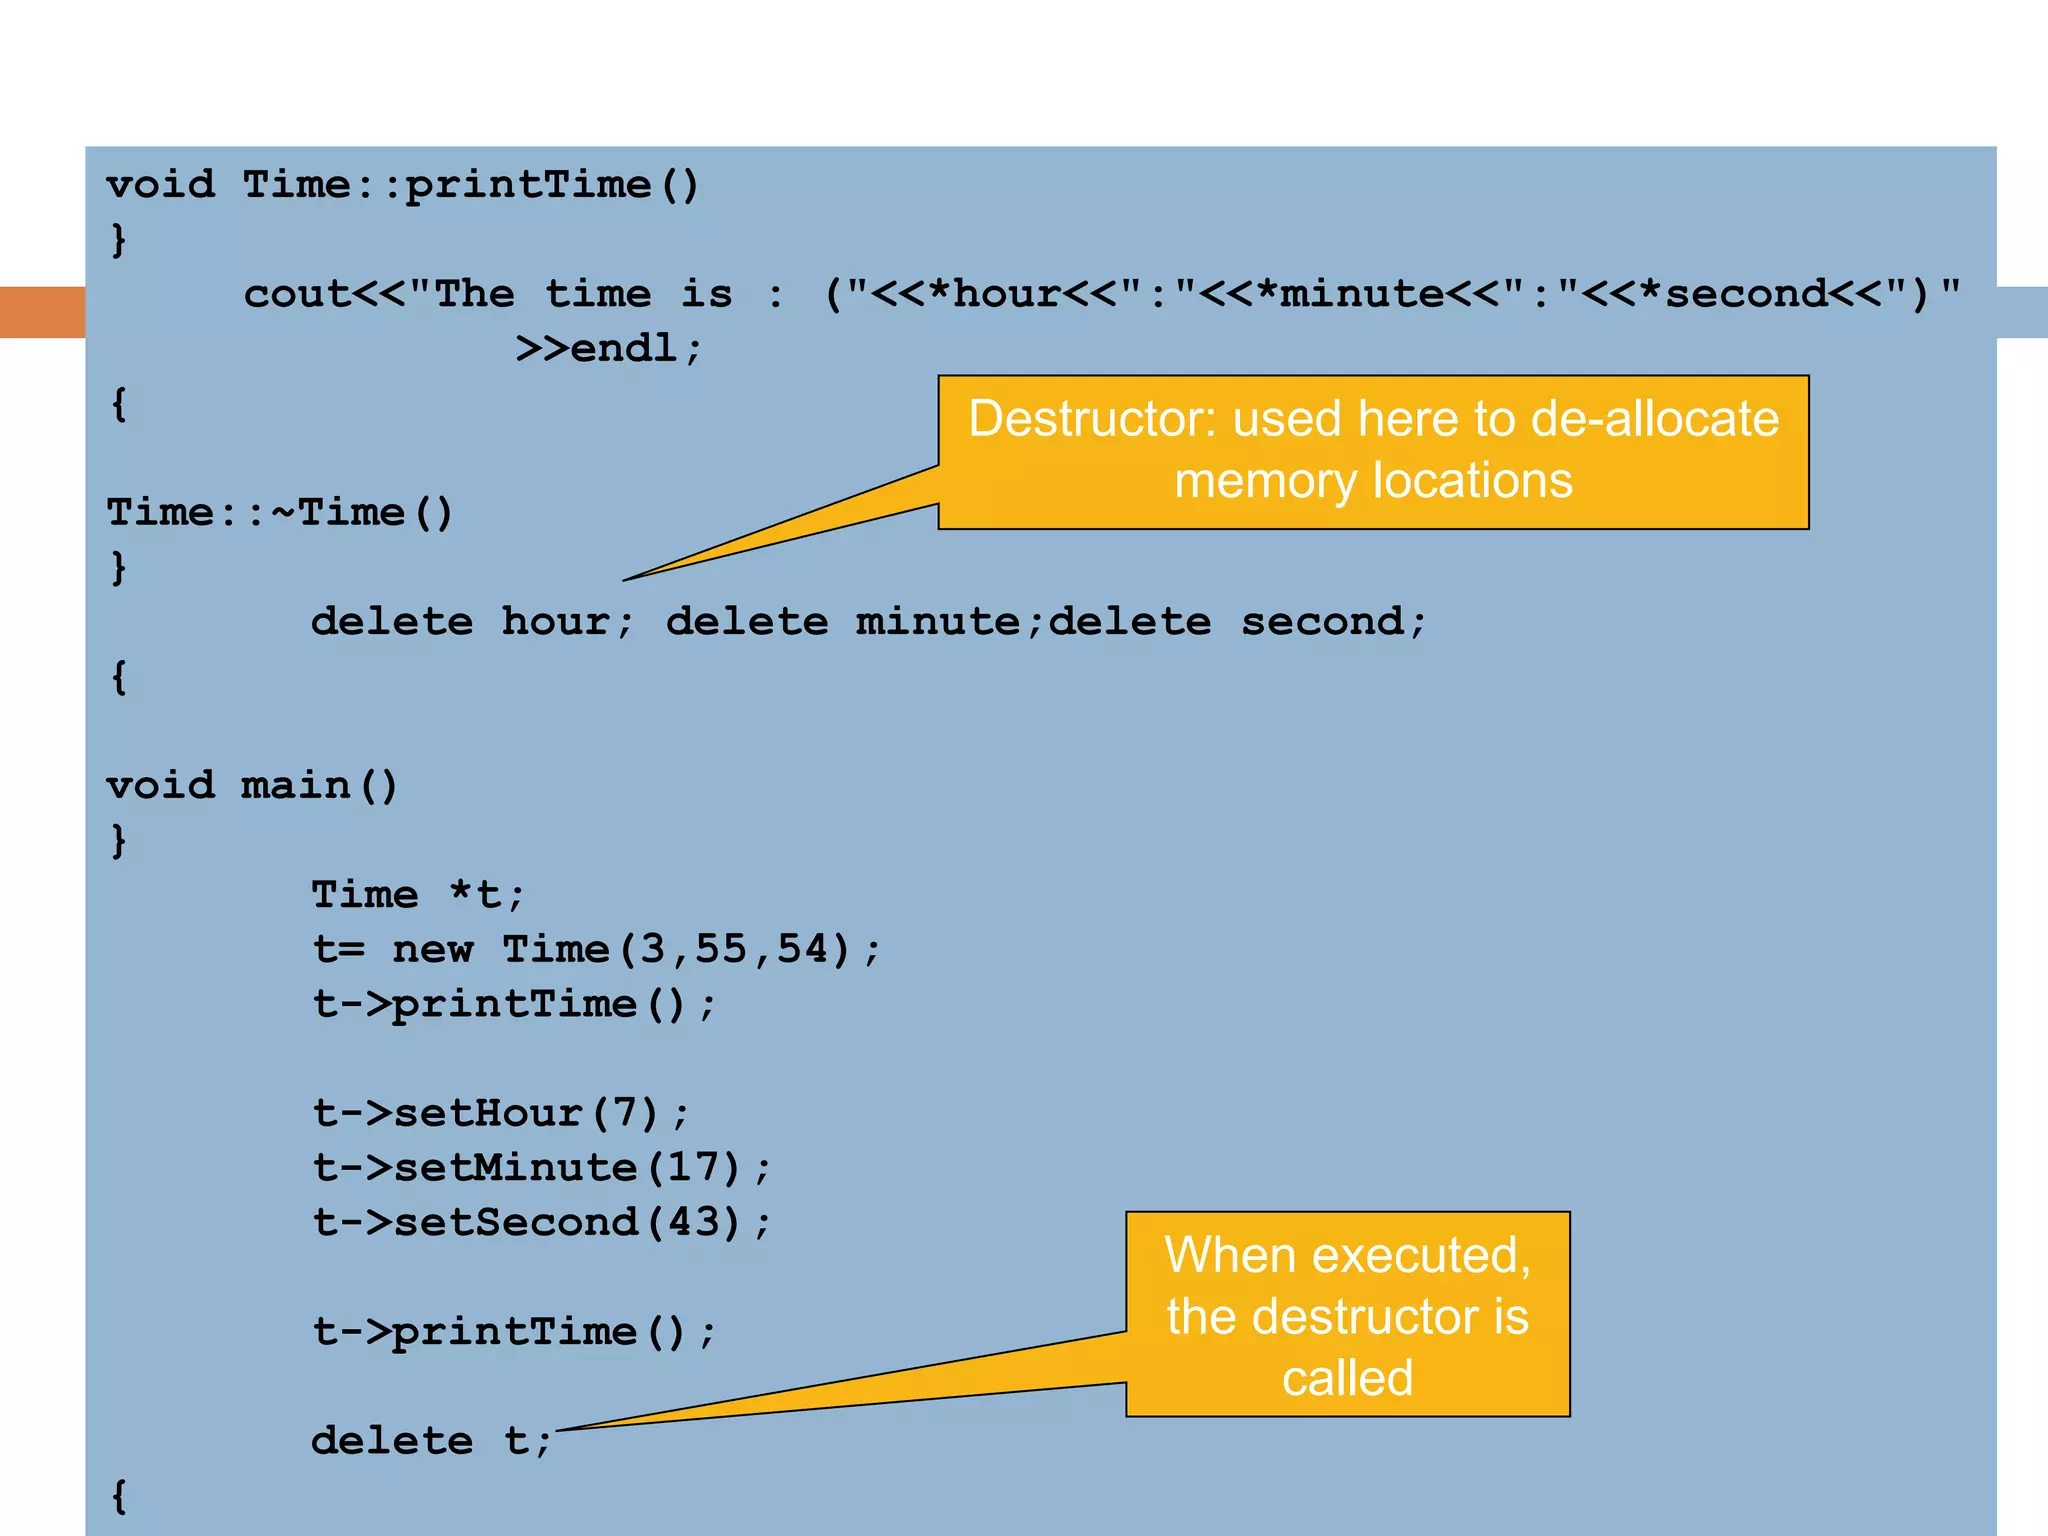Click the 'void main()' line
2048x1536 pixels.
252,786
